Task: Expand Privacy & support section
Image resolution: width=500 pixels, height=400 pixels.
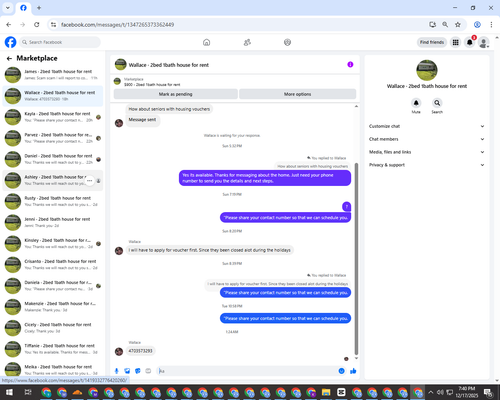Action: [427, 165]
